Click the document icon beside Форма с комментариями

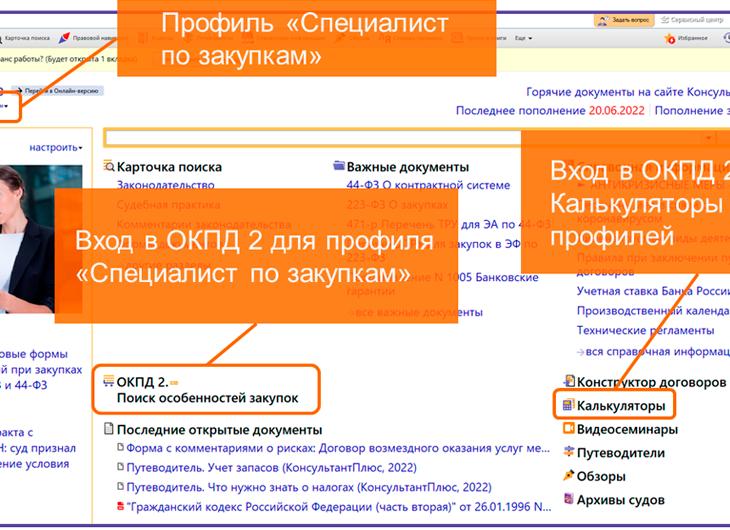click(120, 447)
